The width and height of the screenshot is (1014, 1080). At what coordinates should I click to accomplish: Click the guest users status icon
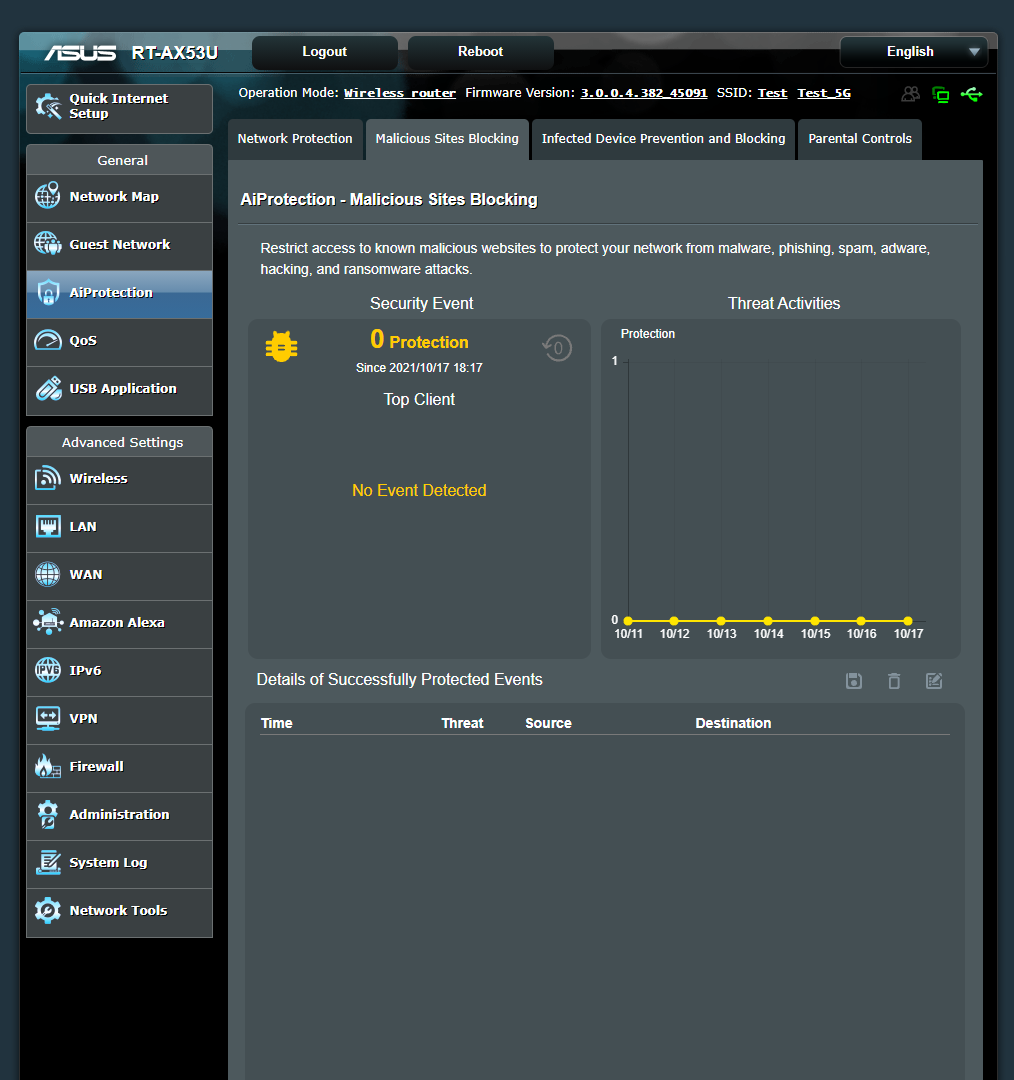(911, 94)
